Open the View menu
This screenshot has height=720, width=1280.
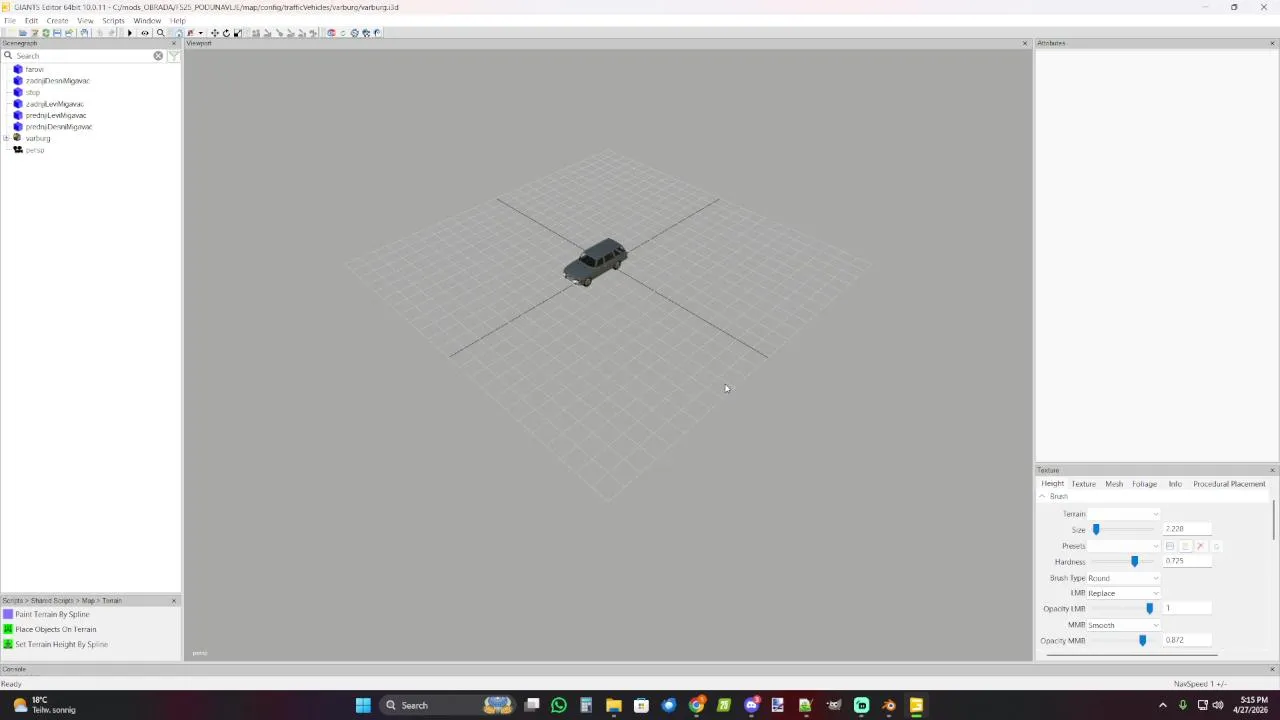85,20
